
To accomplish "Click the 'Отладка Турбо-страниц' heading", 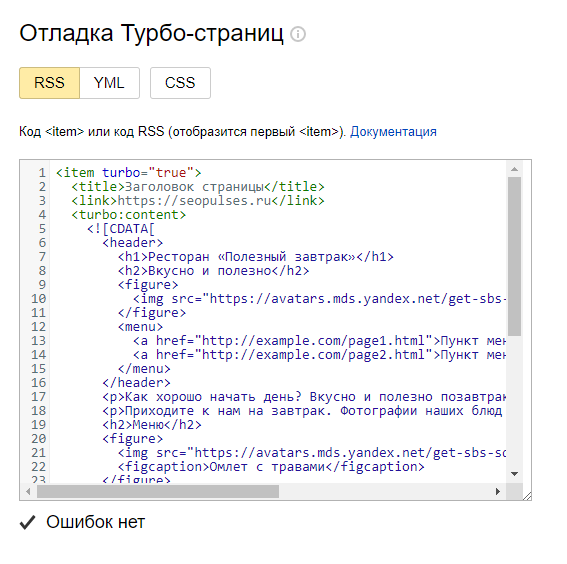I will (x=152, y=33).
